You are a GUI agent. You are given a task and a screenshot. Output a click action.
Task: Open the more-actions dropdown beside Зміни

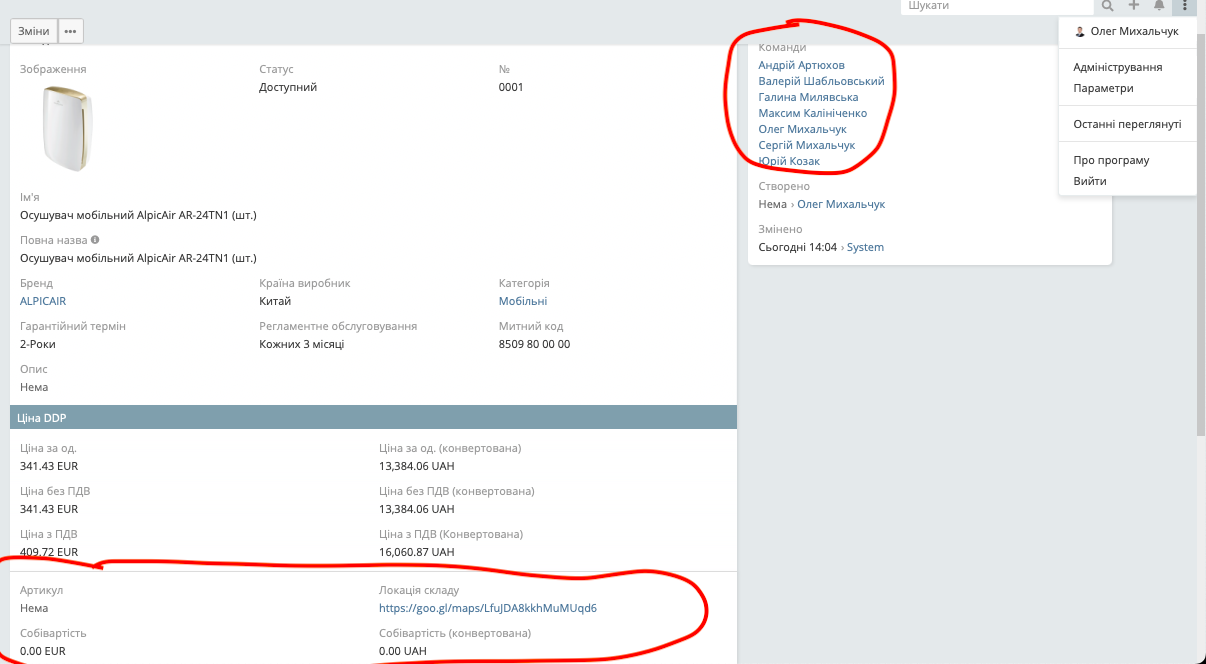70,31
